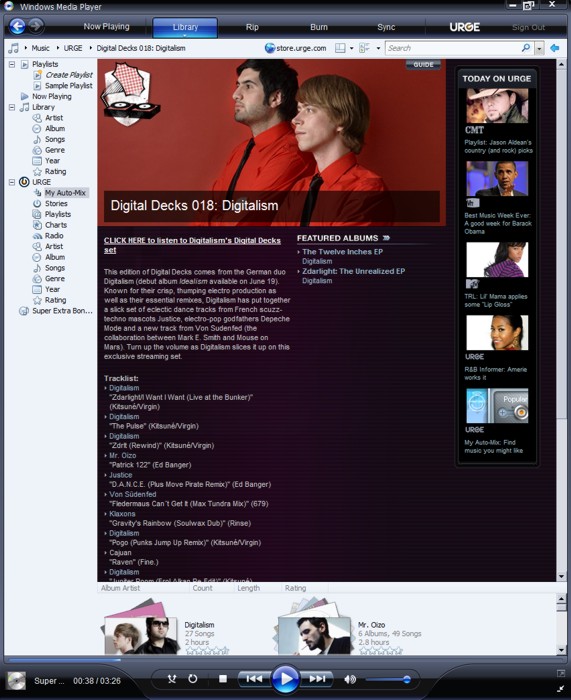Toggle shuffle playback

(172, 679)
